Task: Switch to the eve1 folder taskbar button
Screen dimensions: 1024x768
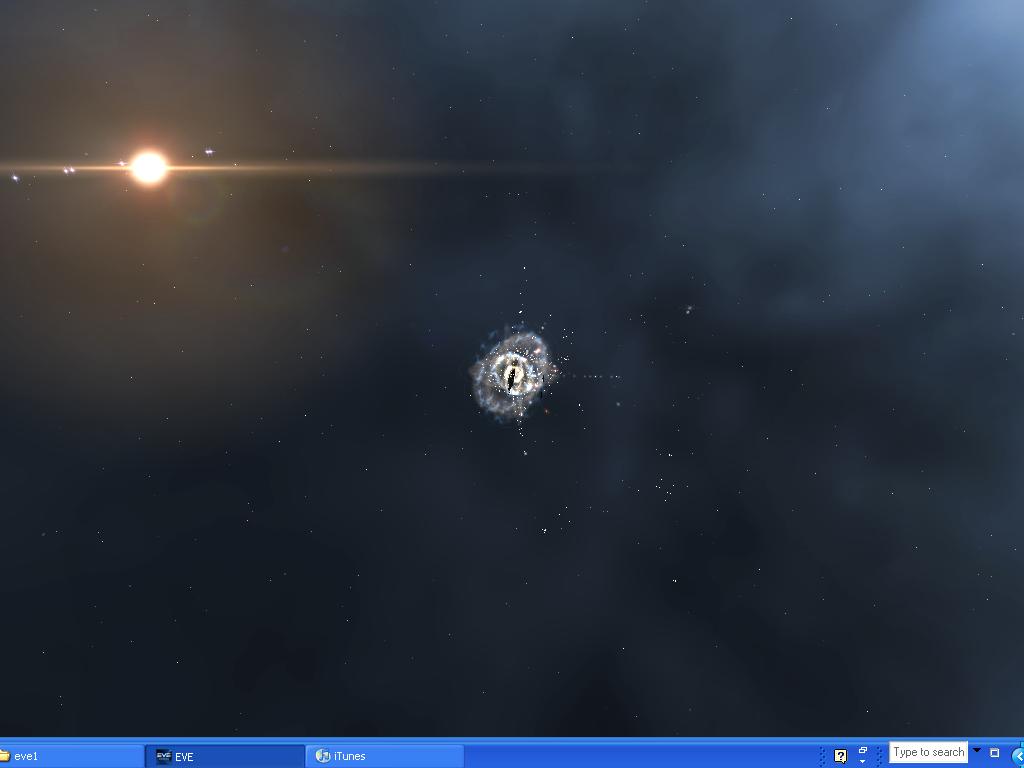Action: [x=71, y=756]
